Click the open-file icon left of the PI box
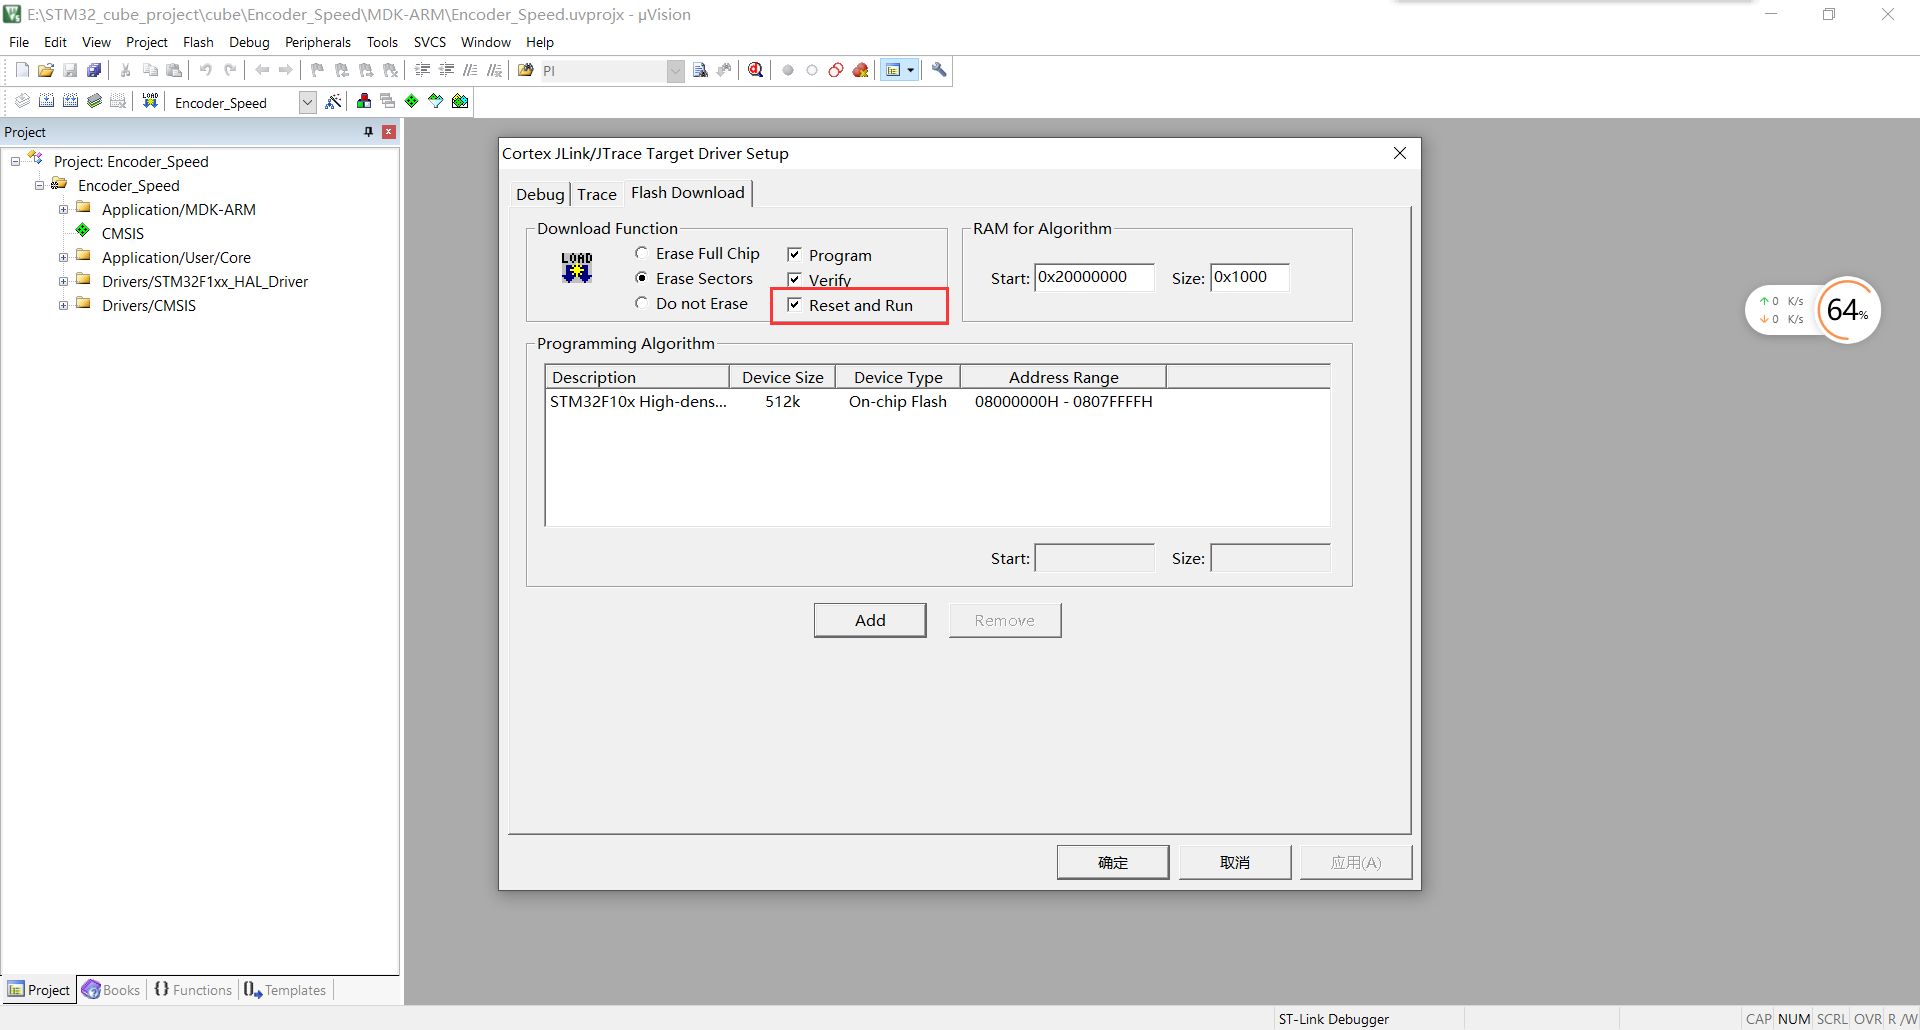The width and height of the screenshot is (1920, 1030). tap(525, 70)
